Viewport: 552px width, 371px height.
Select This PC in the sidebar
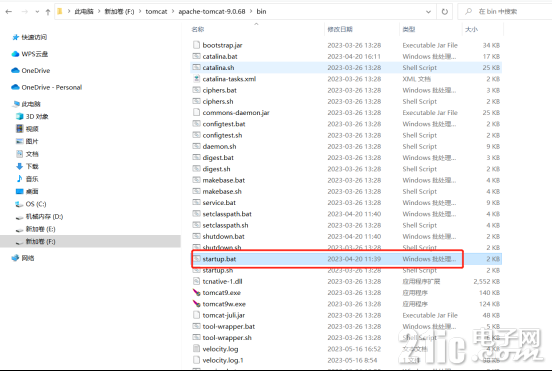pyautogui.click(x=27, y=104)
